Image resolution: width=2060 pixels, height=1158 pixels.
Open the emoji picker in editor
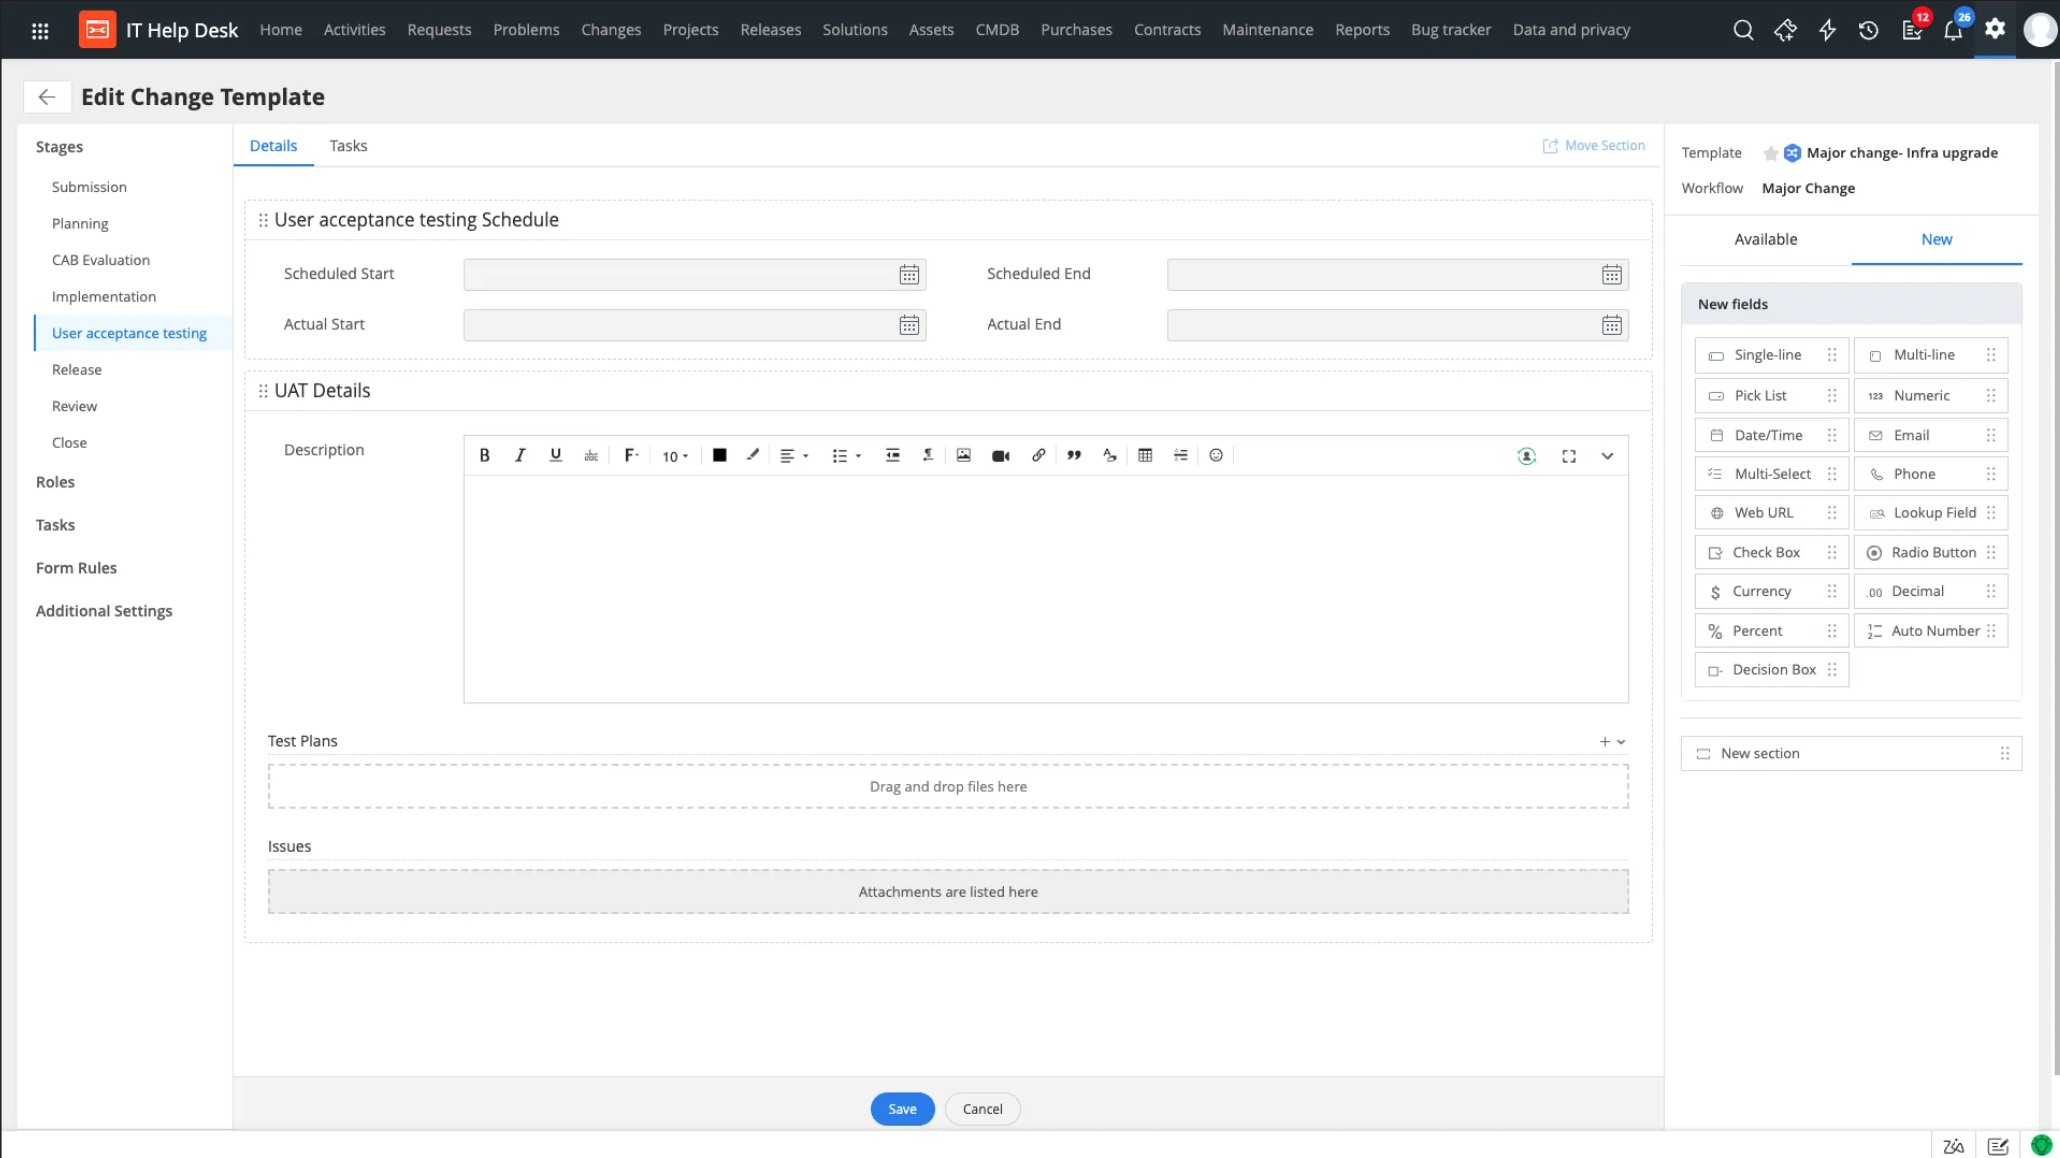pyautogui.click(x=1216, y=456)
